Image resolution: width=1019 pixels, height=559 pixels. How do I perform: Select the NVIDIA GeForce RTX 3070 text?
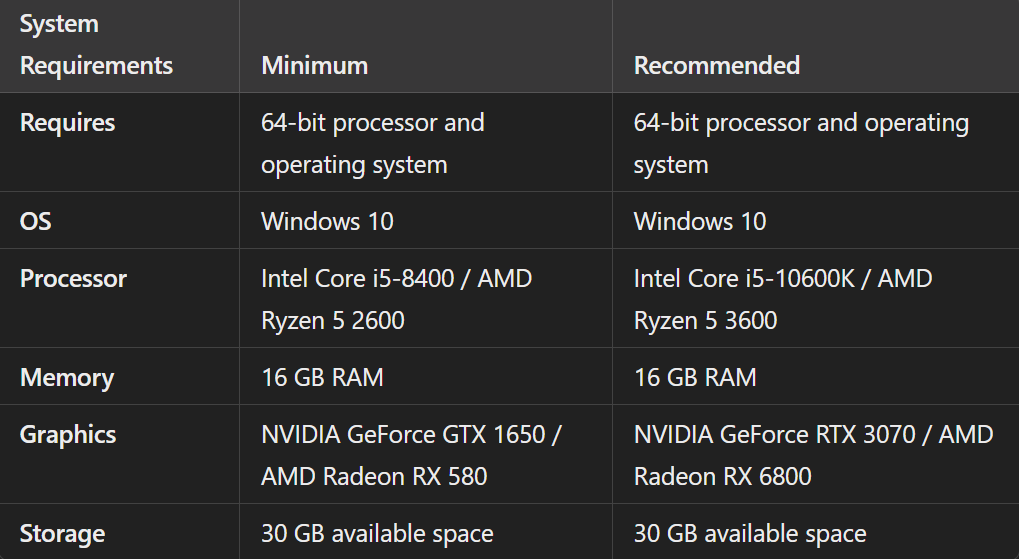776,434
